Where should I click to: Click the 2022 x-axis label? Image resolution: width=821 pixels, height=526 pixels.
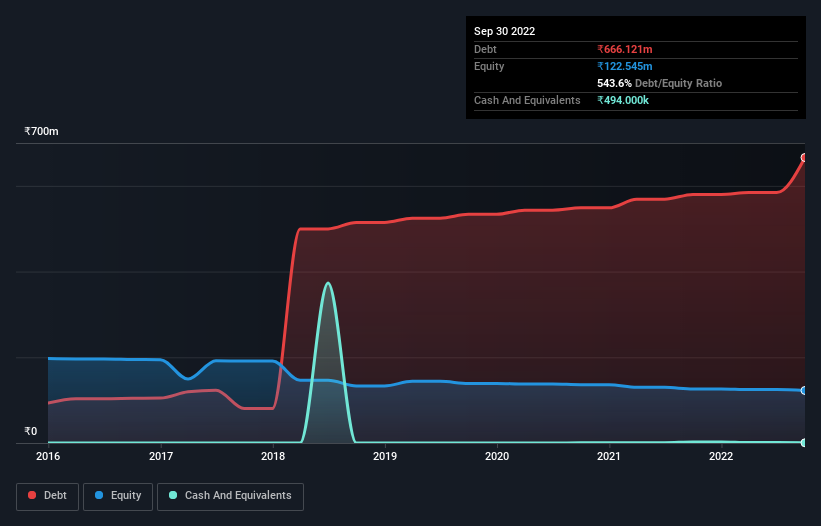[x=721, y=456]
